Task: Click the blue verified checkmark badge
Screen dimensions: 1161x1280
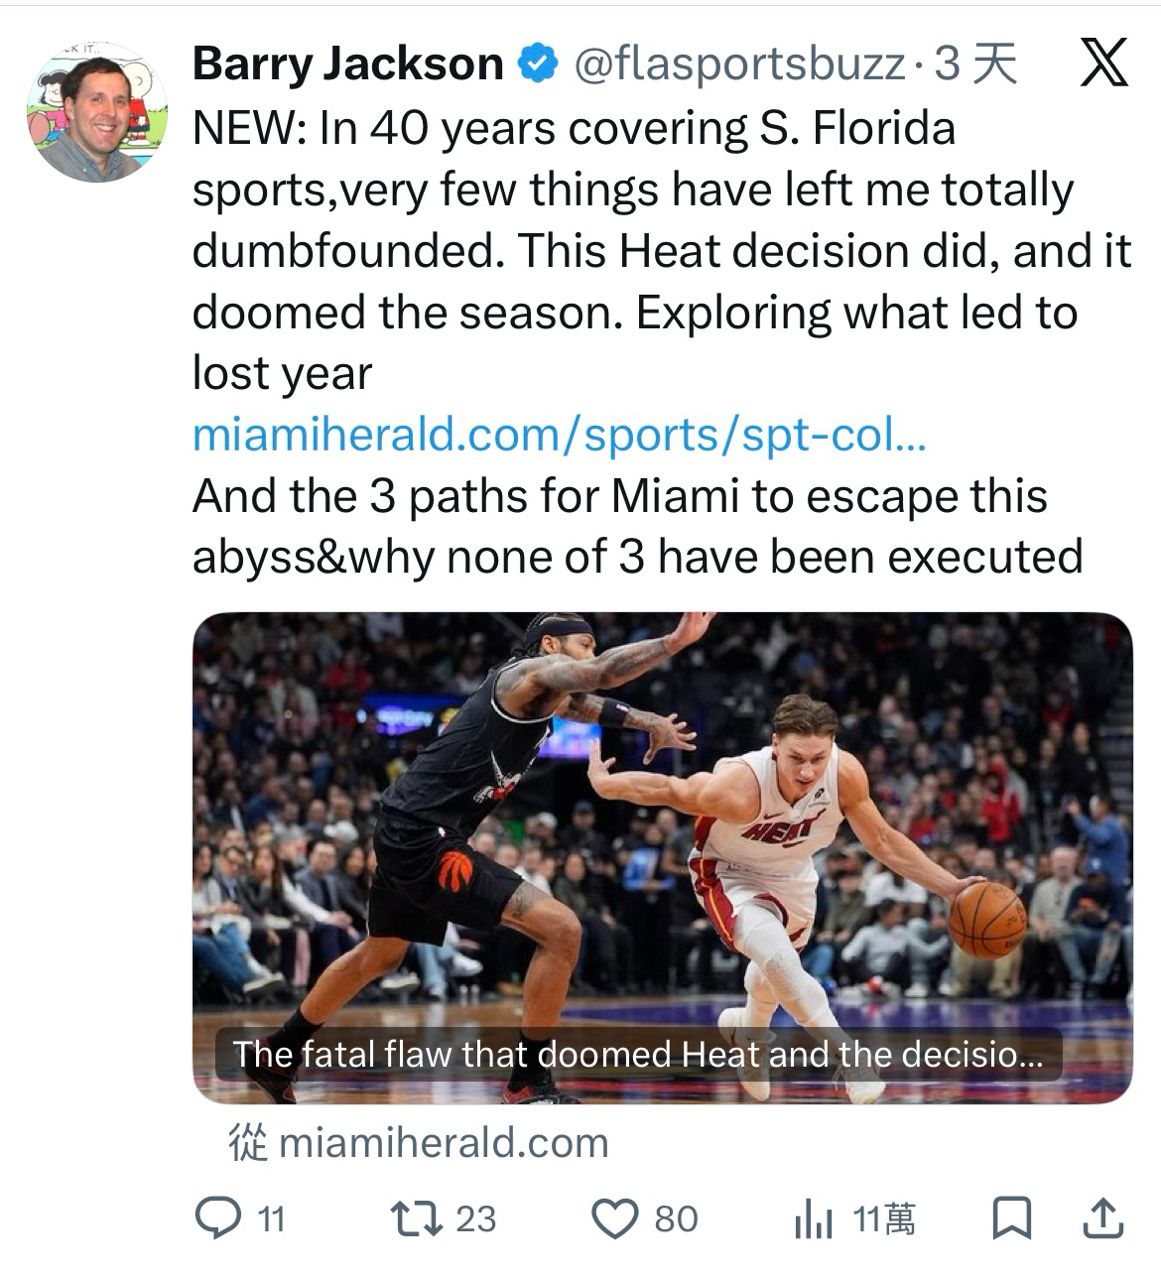Action: click(537, 65)
